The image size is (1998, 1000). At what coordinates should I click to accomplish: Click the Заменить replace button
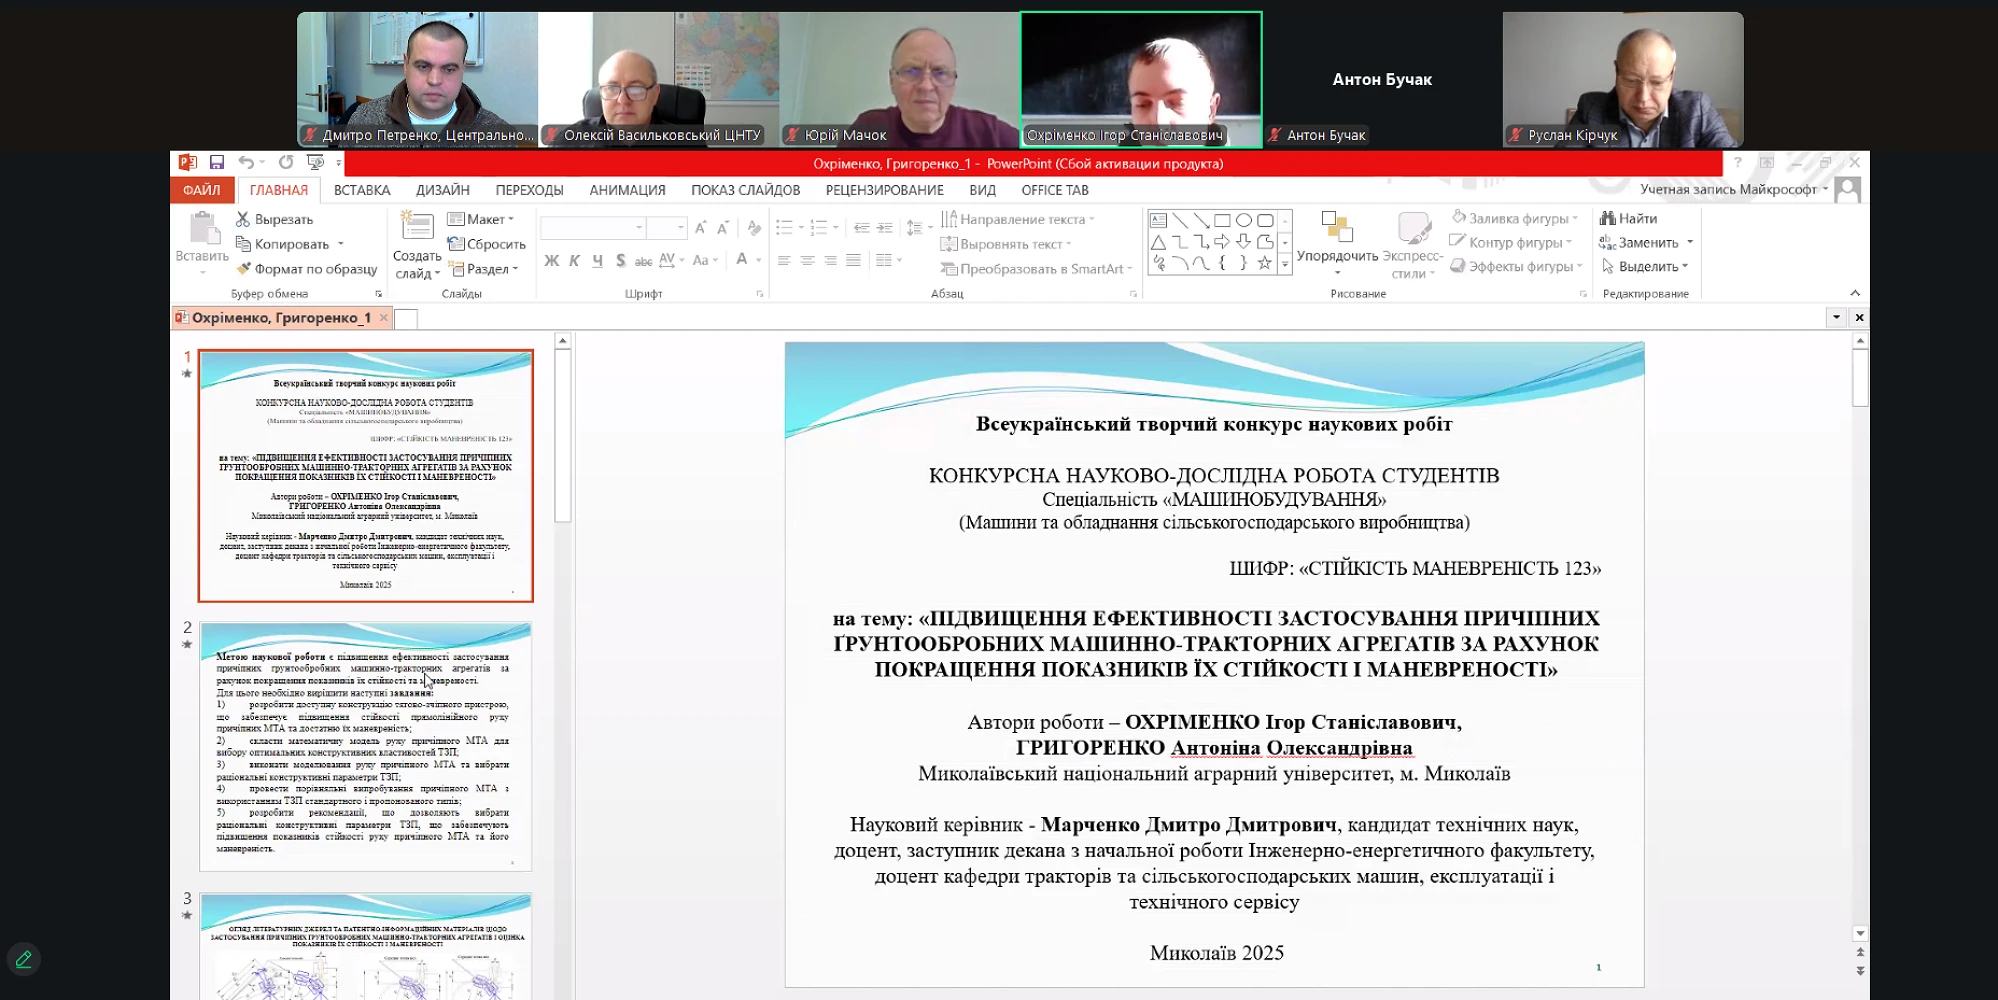tap(1646, 242)
